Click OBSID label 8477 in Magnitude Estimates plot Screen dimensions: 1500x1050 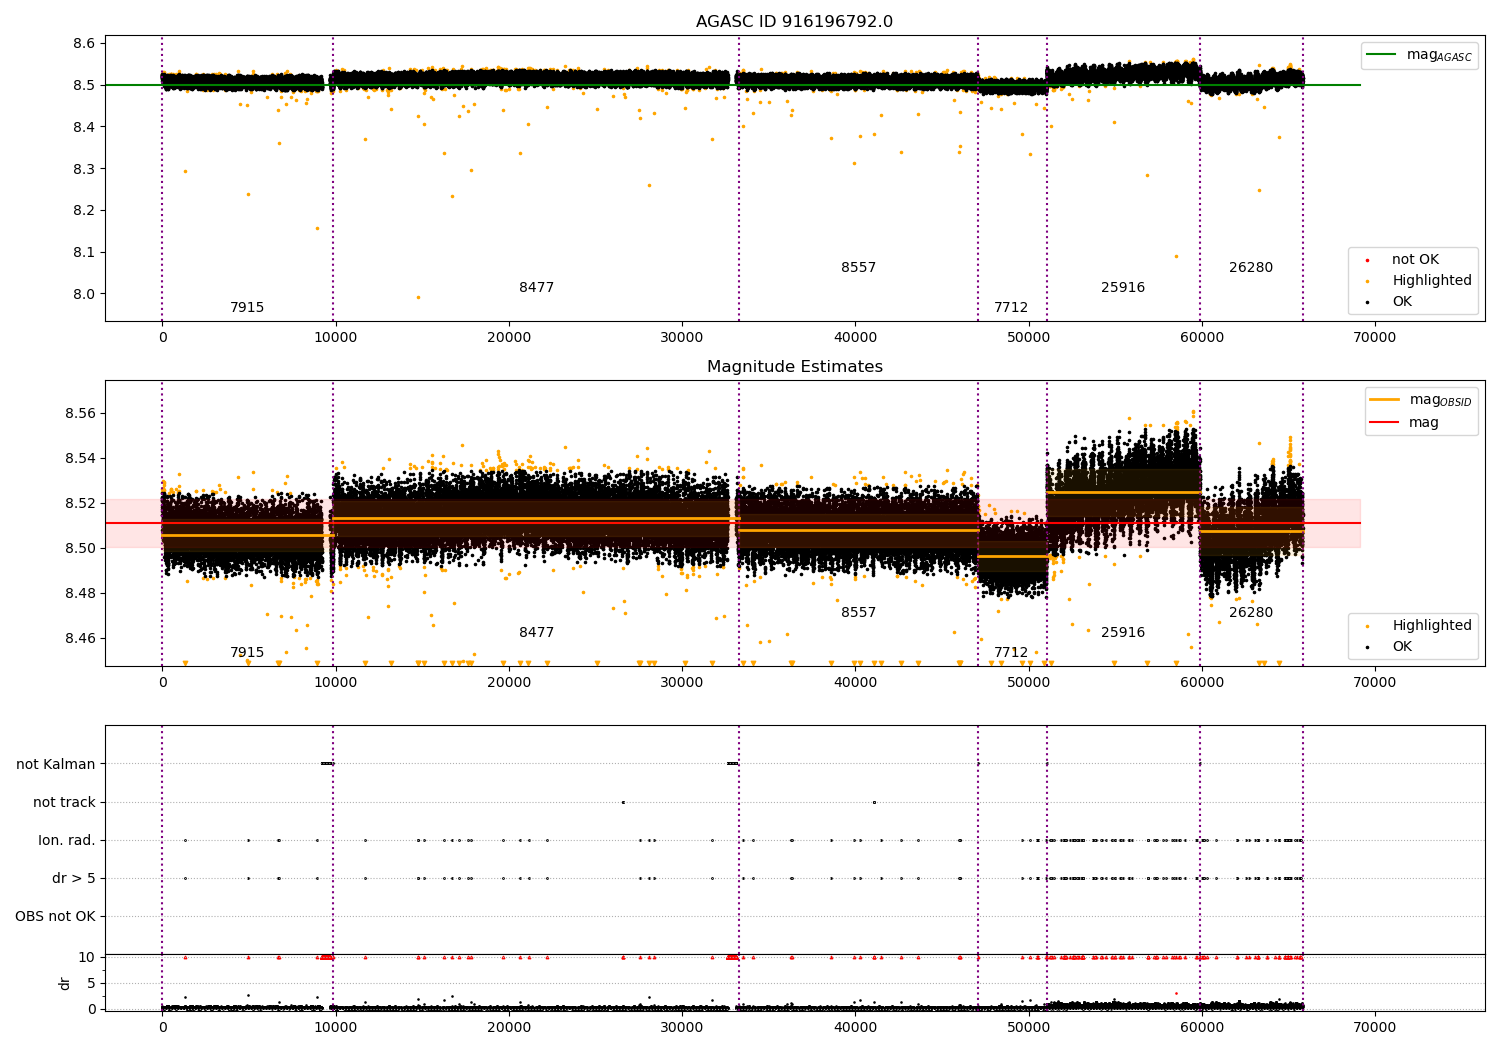point(536,633)
